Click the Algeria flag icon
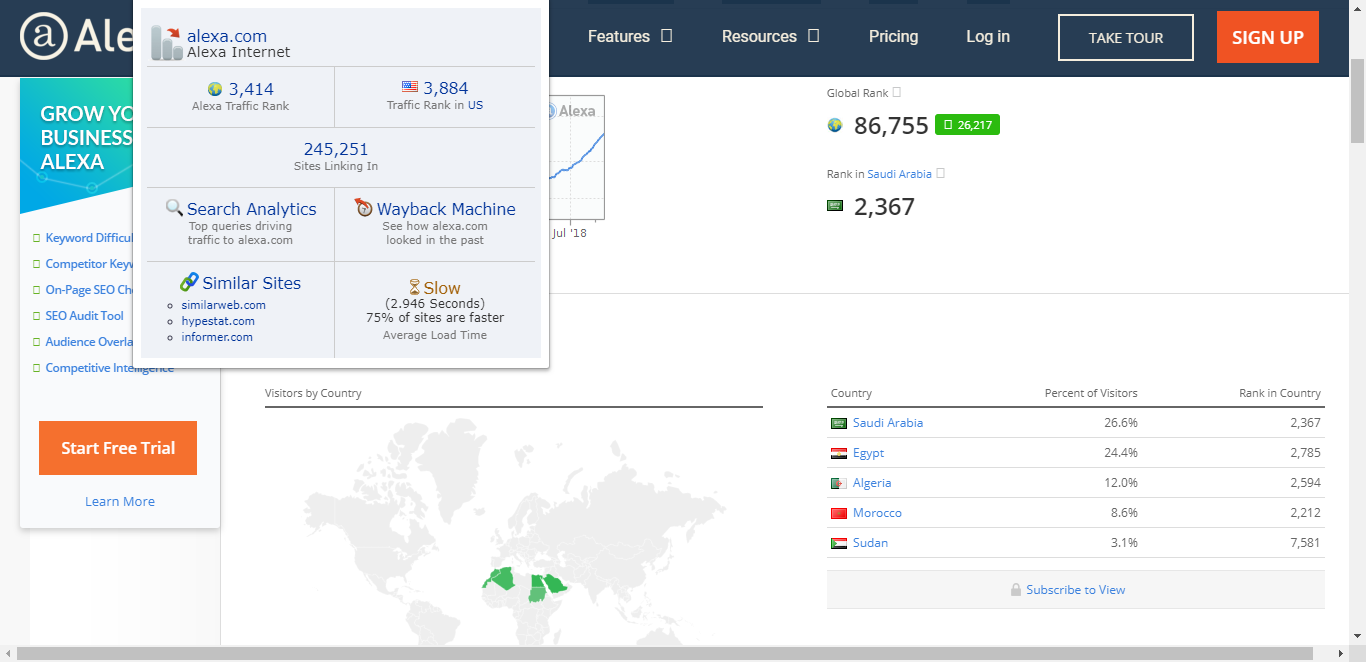The width and height of the screenshot is (1366, 662). point(839,483)
